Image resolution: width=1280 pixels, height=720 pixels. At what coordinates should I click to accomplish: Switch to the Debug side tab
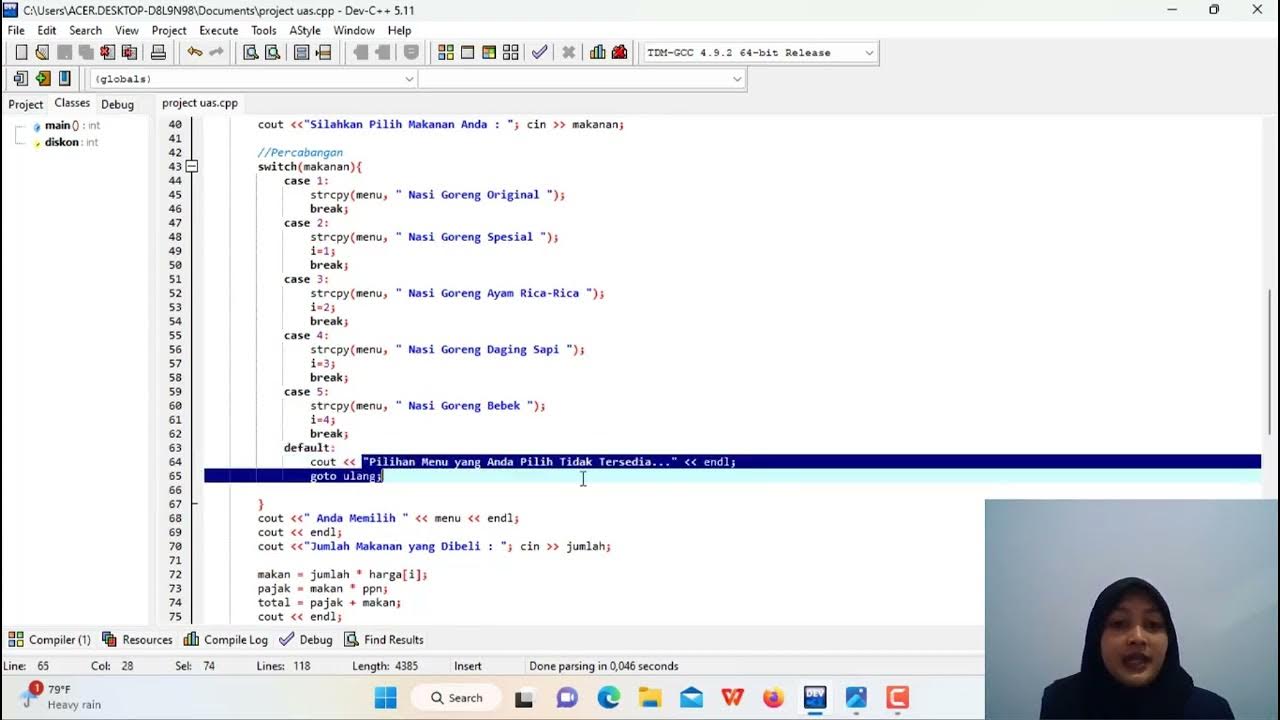pyautogui.click(x=117, y=104)
